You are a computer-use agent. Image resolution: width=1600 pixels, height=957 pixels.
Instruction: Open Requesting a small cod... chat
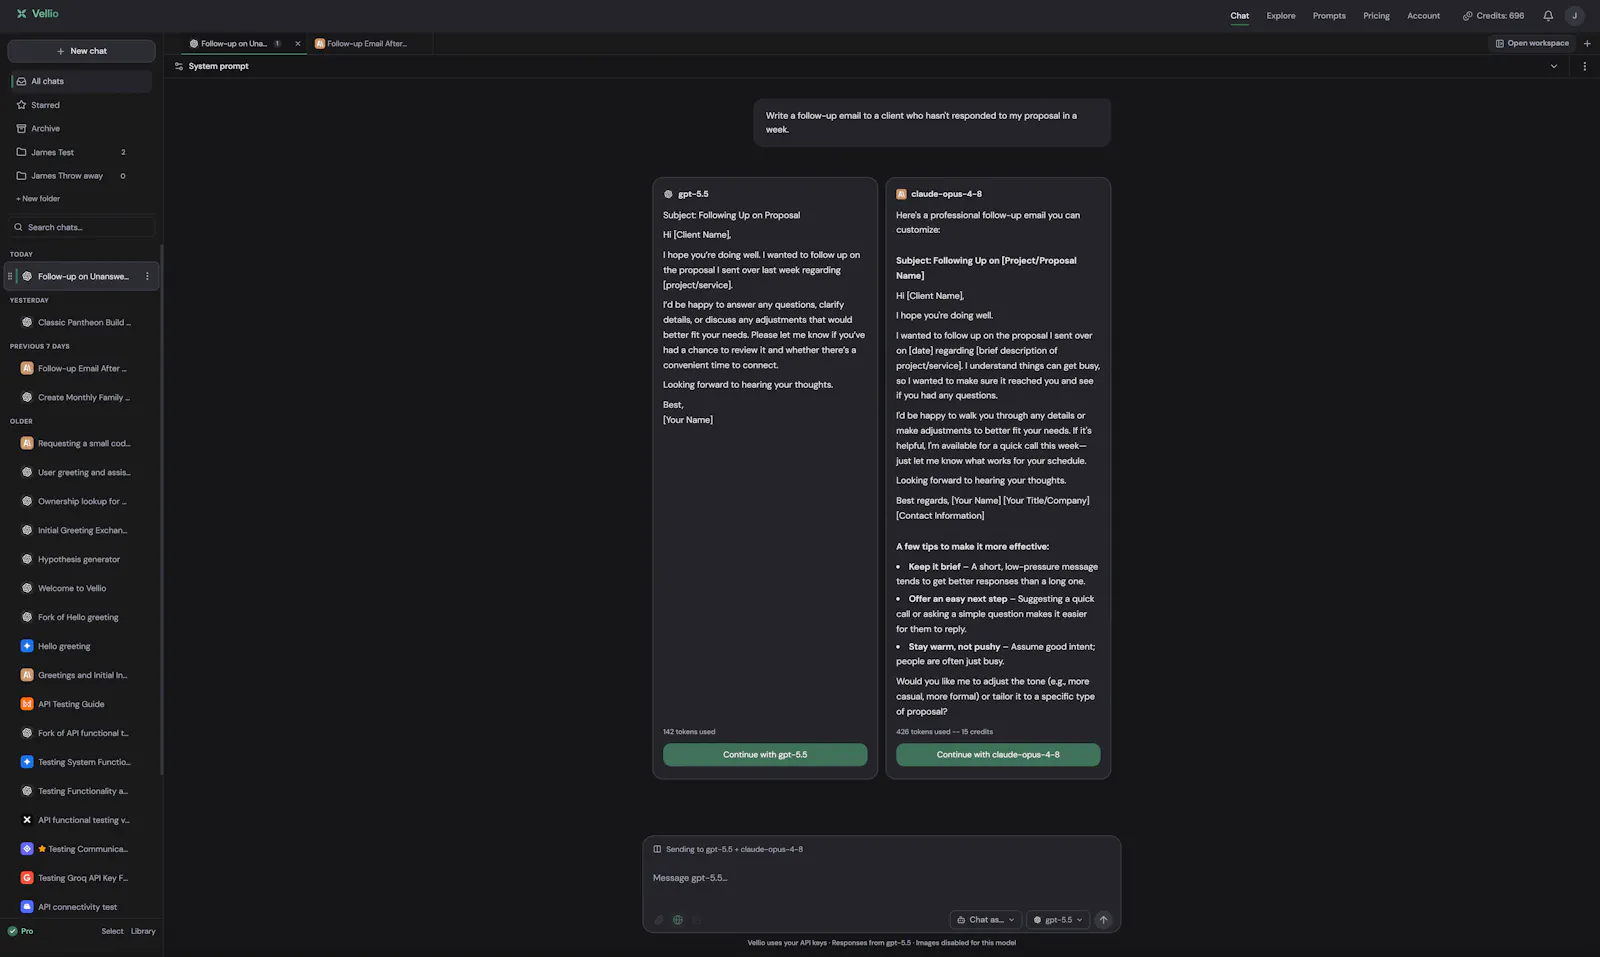click(x=82, y=443)
